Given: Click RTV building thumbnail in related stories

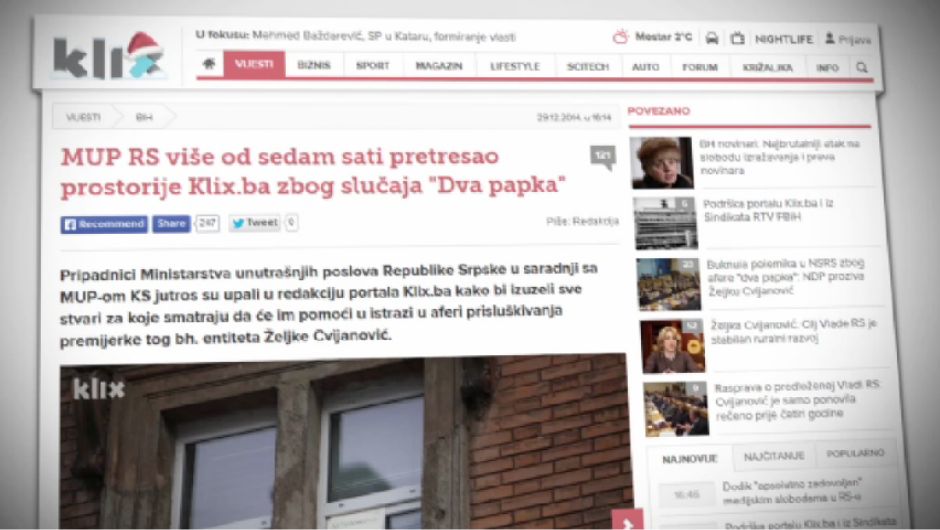Looking at the screenshot, I should click(665, 223).
